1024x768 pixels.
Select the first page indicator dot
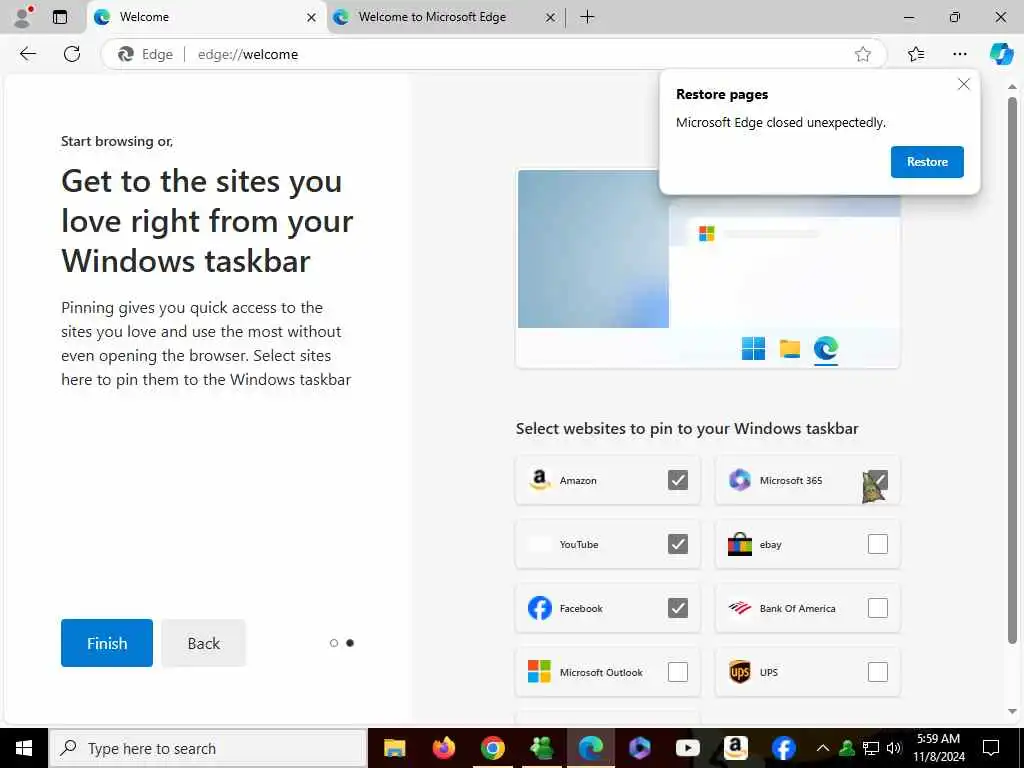[x=334, y=643]
